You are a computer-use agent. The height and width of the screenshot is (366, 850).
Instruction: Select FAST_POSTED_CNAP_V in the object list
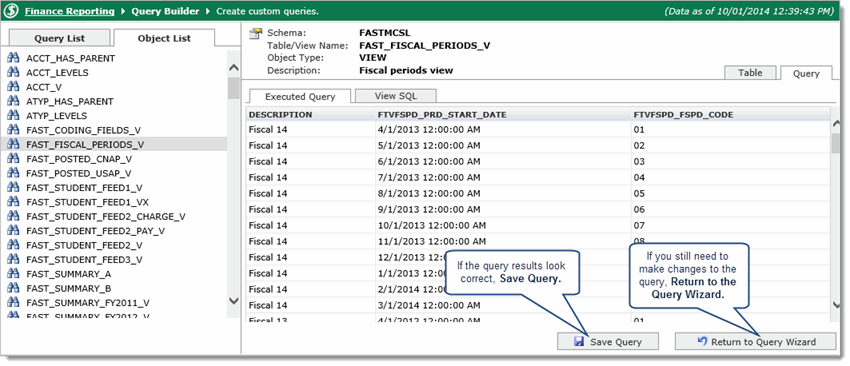point(114,159)
